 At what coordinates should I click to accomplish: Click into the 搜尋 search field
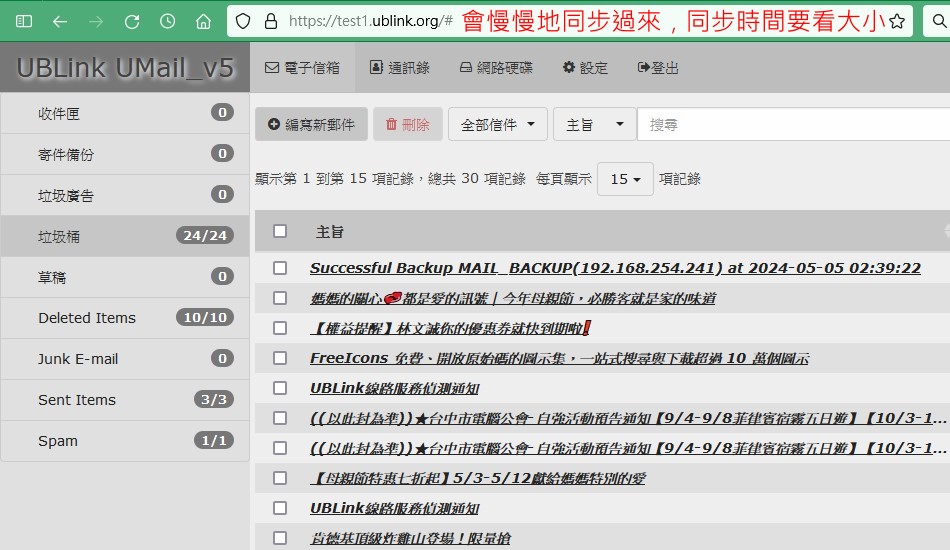pos(790,125)
